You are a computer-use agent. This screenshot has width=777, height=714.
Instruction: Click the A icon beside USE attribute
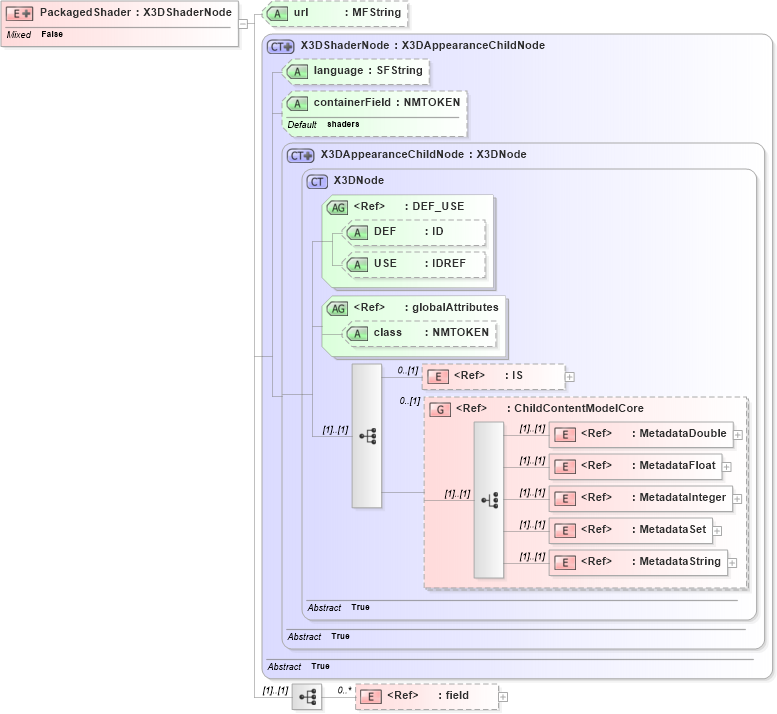(357, 265)
